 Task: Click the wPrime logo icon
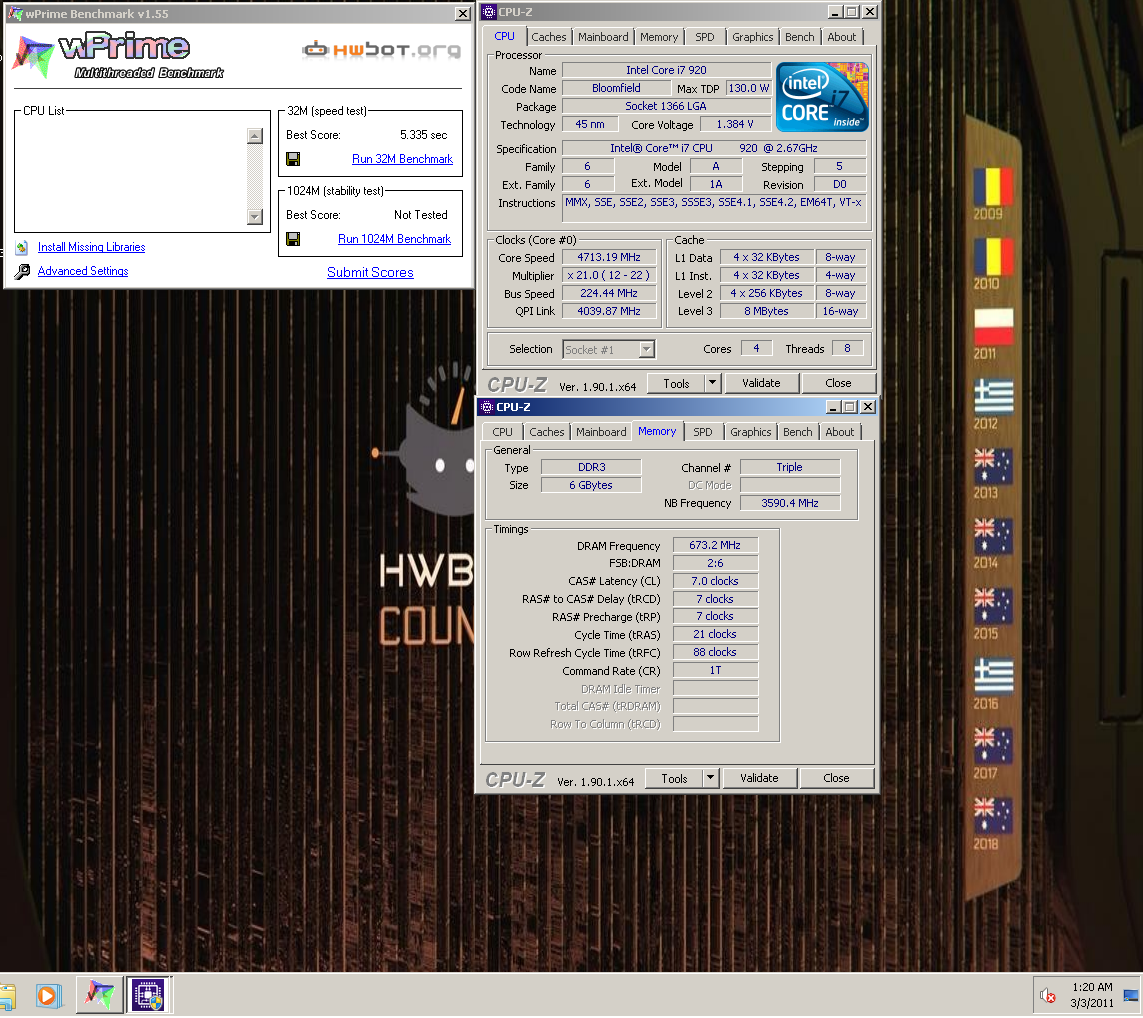(x=34, y=55)
